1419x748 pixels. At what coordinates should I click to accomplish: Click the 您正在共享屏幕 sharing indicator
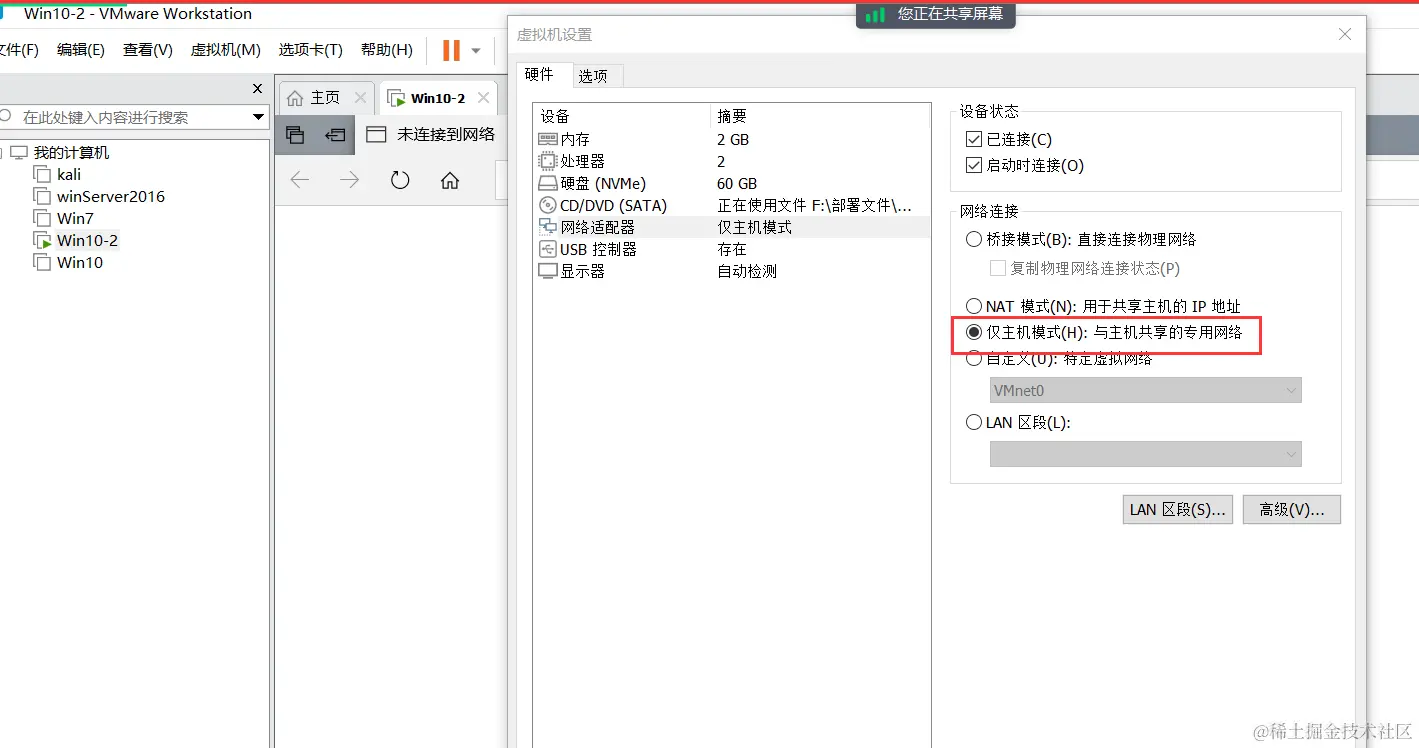936,15
